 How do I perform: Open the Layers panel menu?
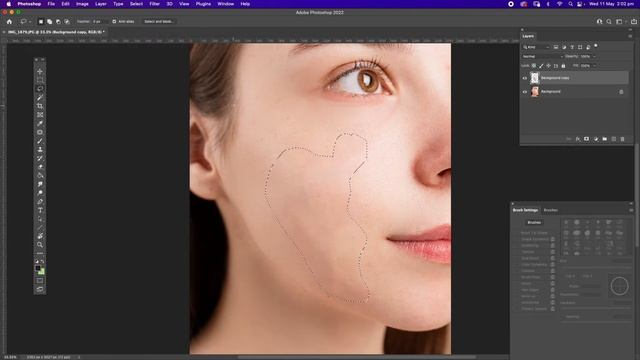pos(630,36)
